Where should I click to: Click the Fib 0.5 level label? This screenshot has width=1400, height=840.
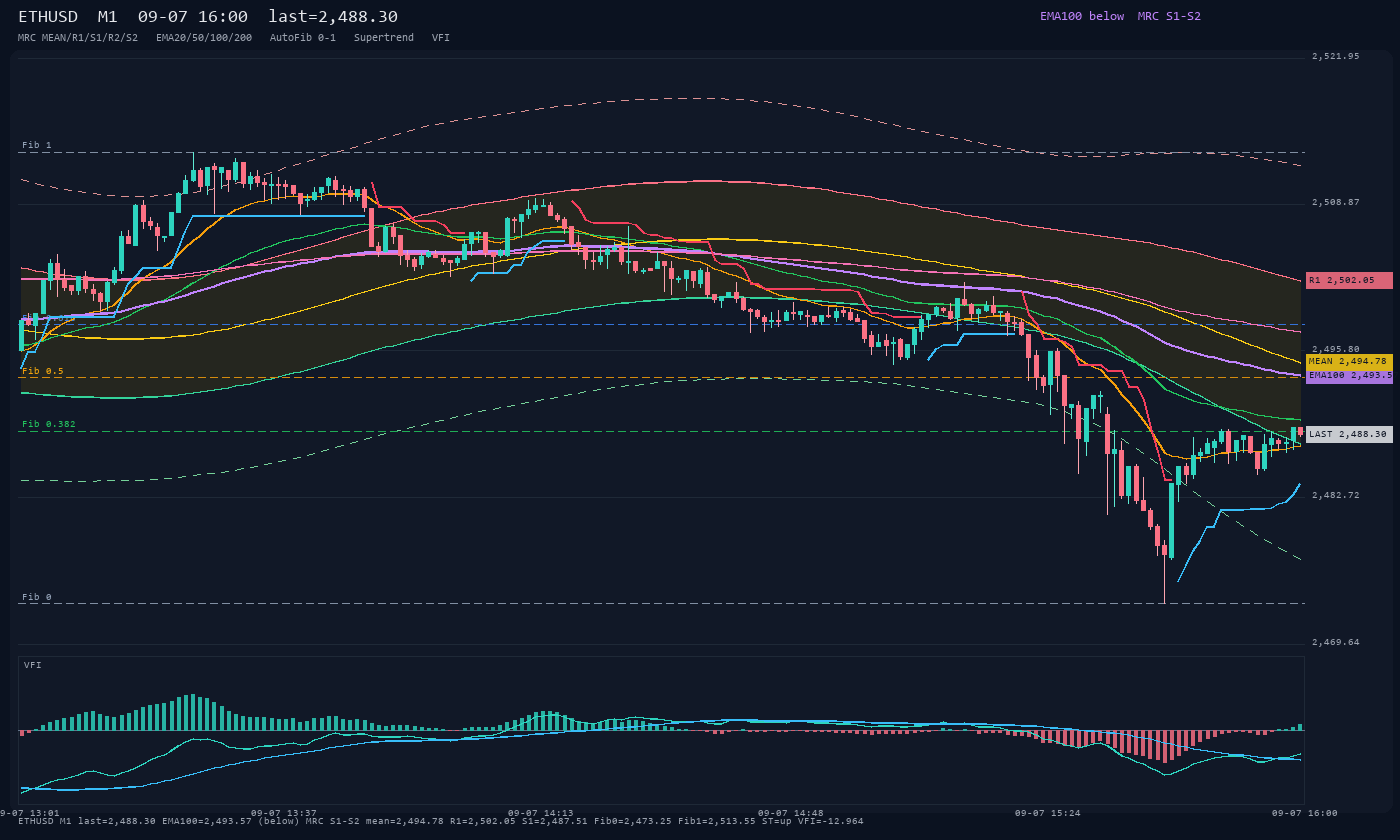[x=43, y=371]
